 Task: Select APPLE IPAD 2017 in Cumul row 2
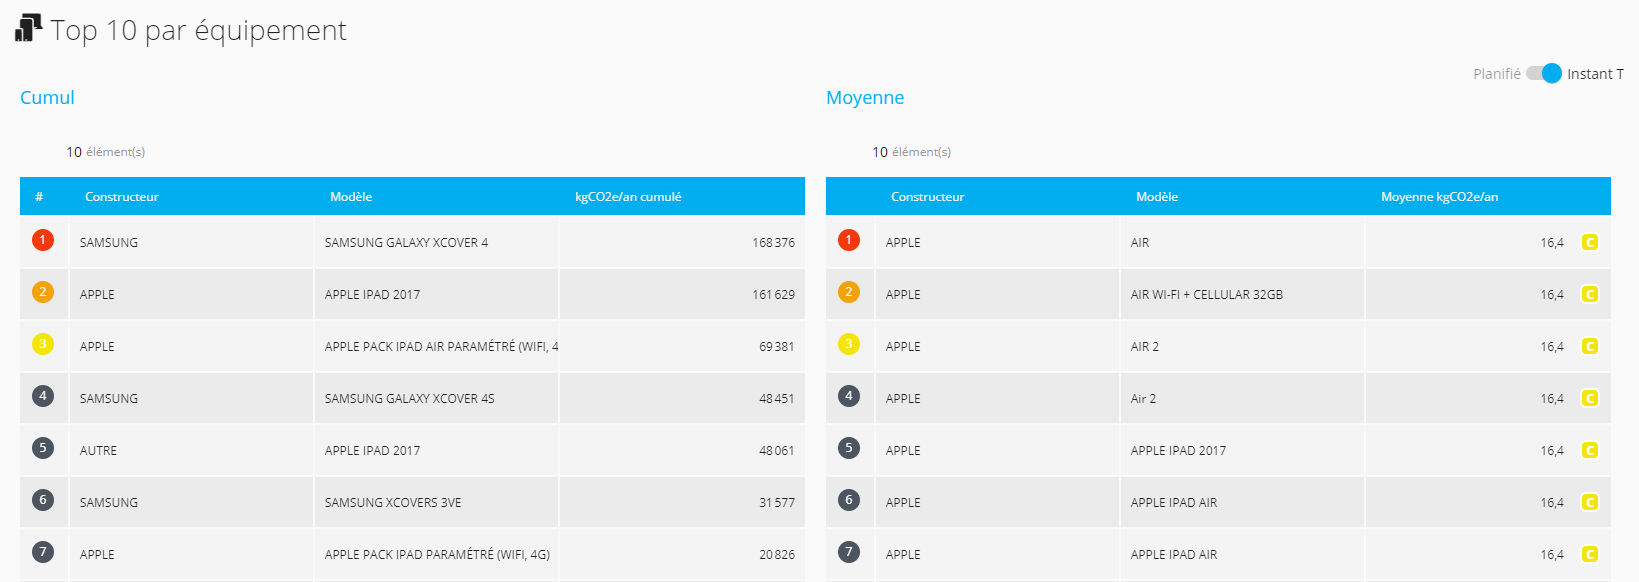[436, 294]
